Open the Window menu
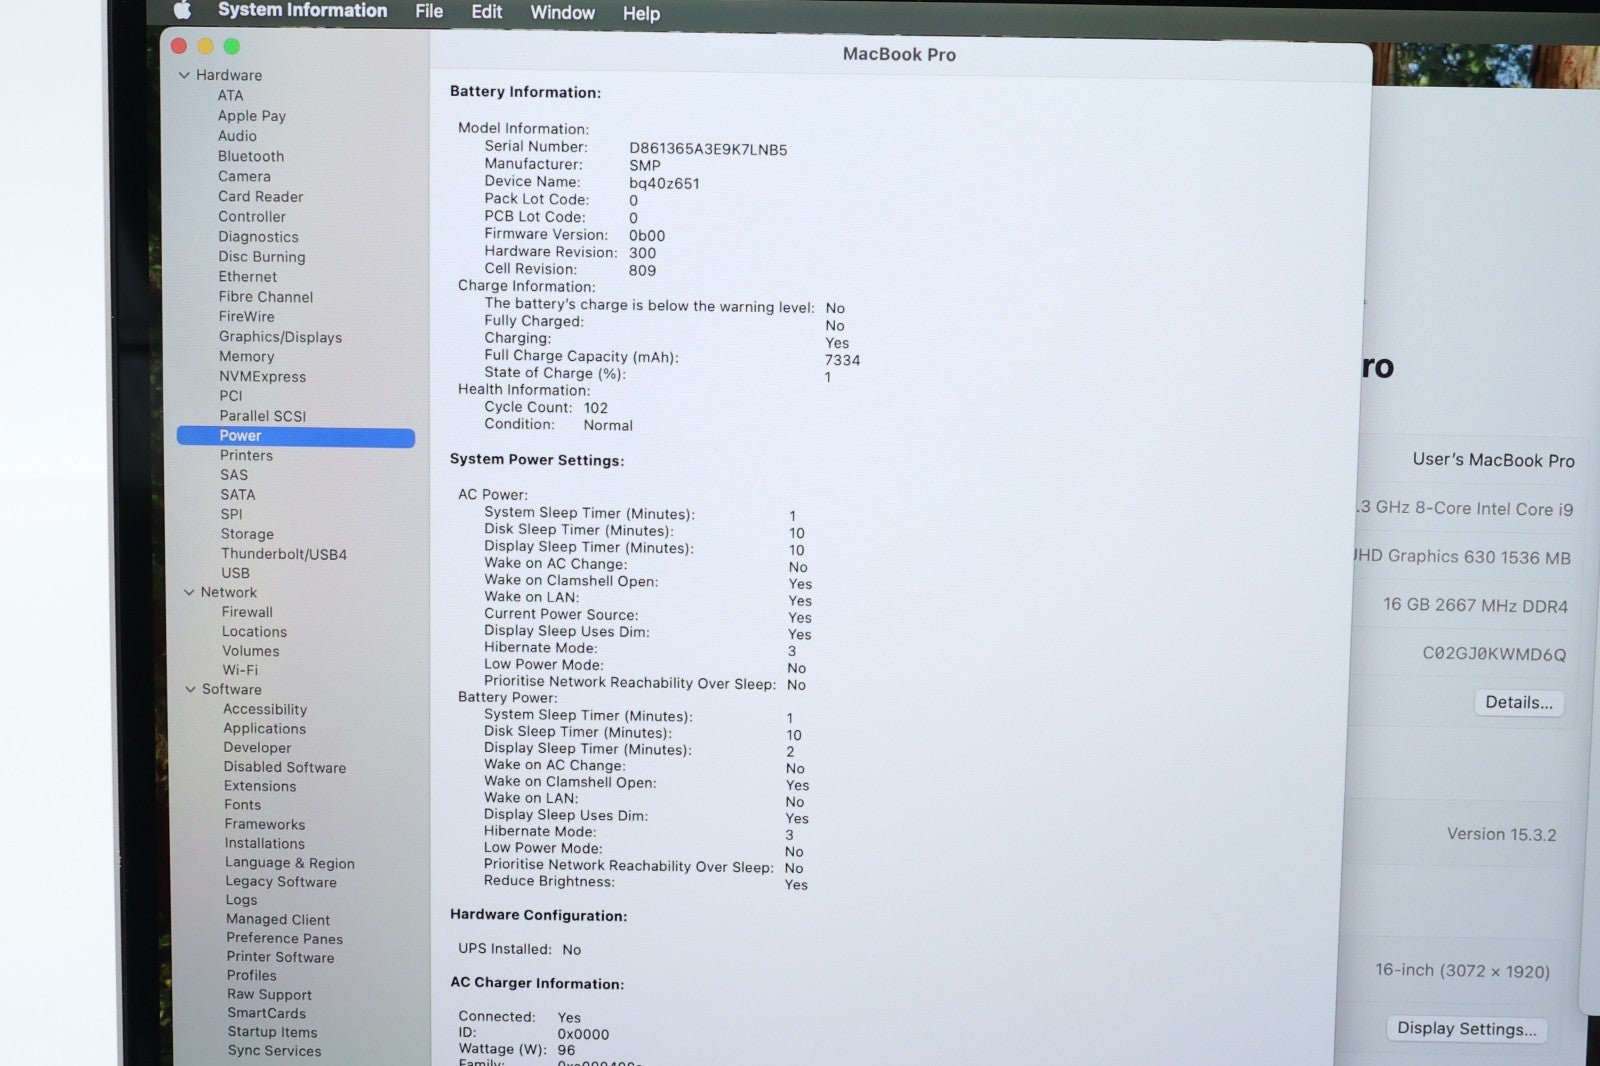Screen dimensions: 1600x1066 tap(562, 13)
